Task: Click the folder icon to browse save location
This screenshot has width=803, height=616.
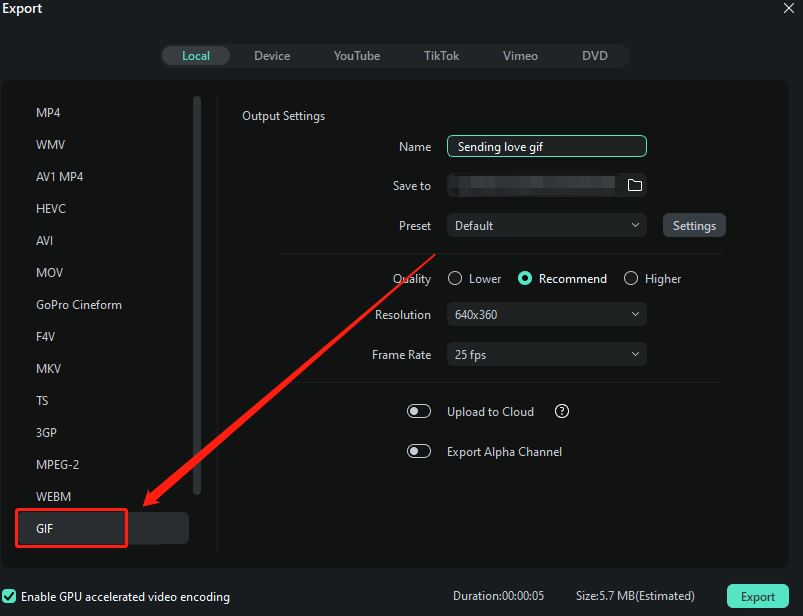Action: [634, 185]
